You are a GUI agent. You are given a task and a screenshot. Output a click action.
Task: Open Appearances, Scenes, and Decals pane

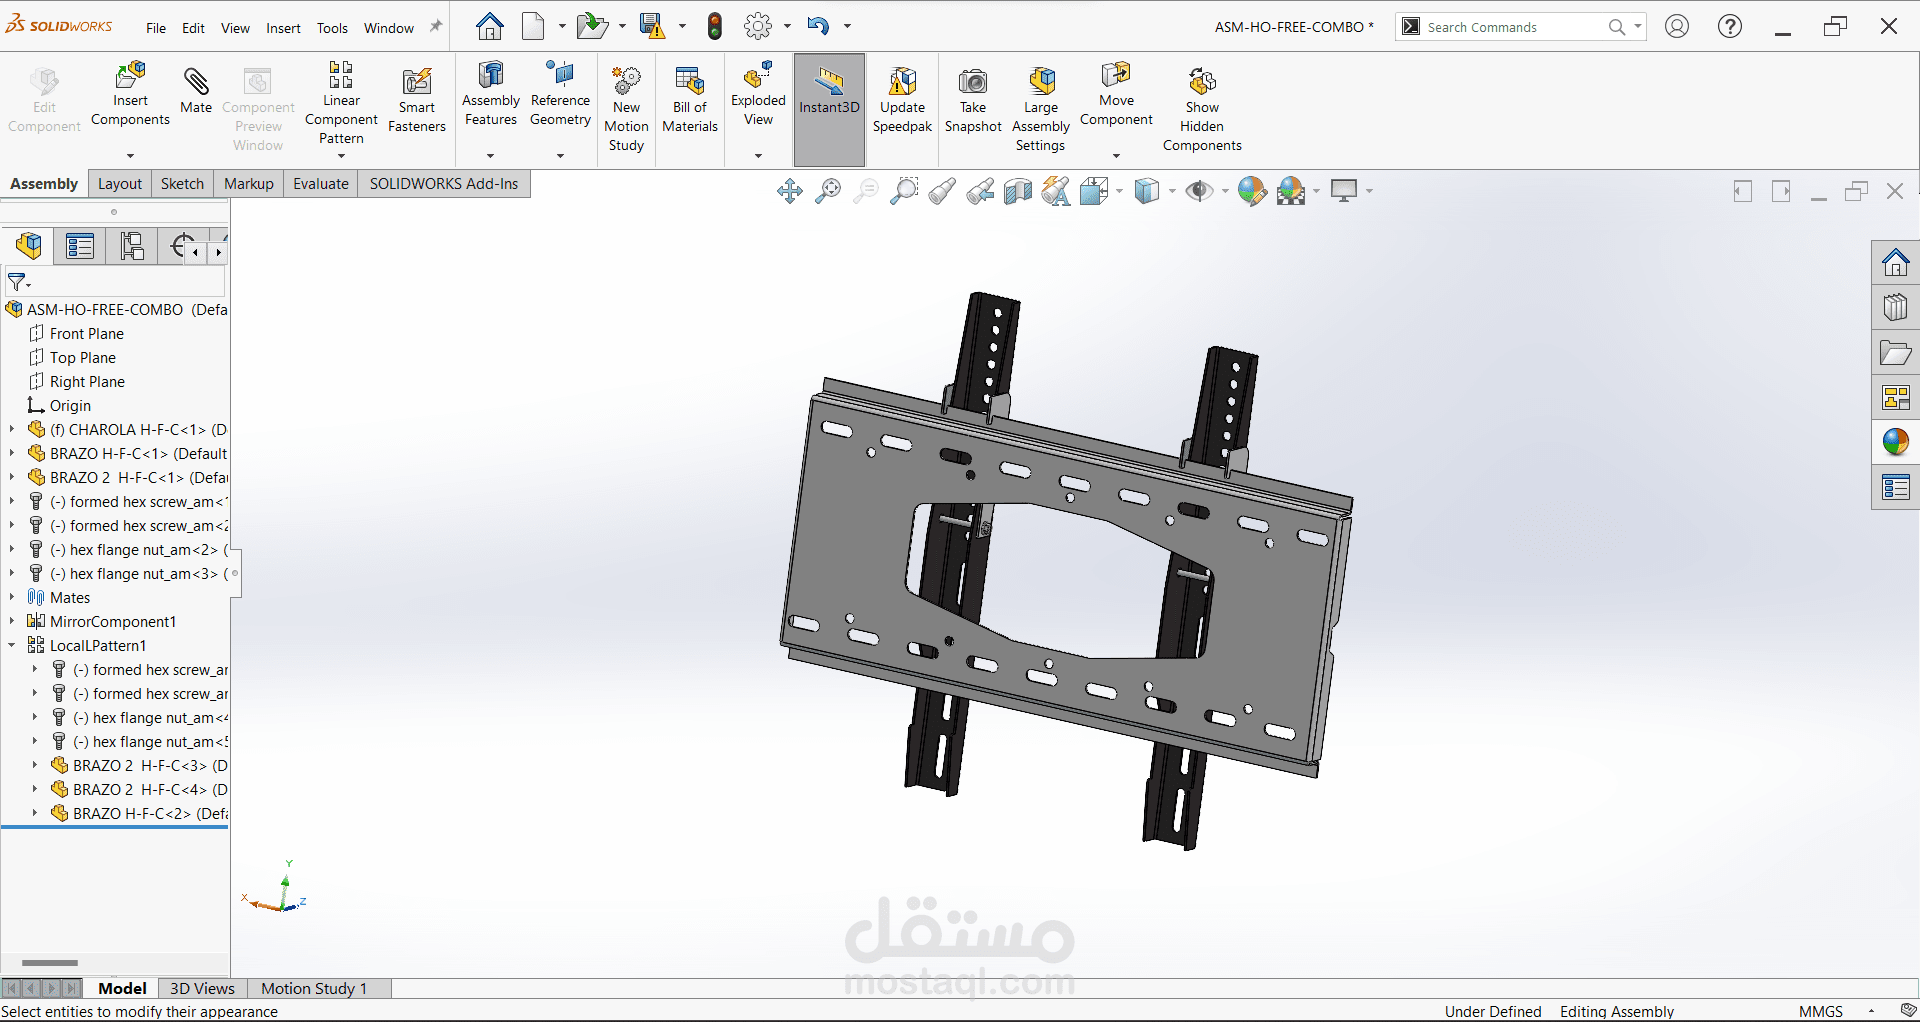coord(1895,443)
